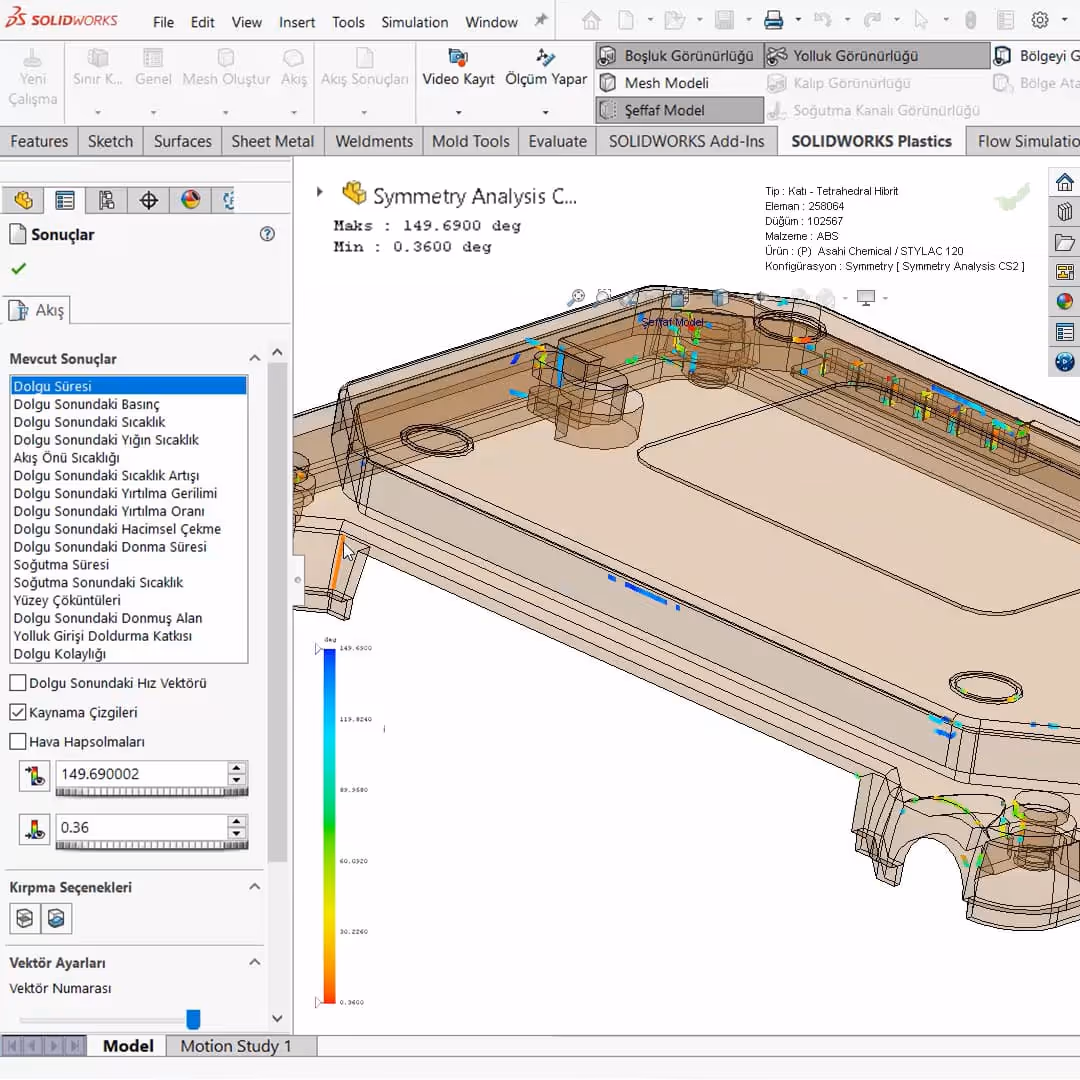The height and width of the screenshot is (1080, 1080).
Task: Collapse the Mevcut Sonuçlar section
Action: coord(255,358)
